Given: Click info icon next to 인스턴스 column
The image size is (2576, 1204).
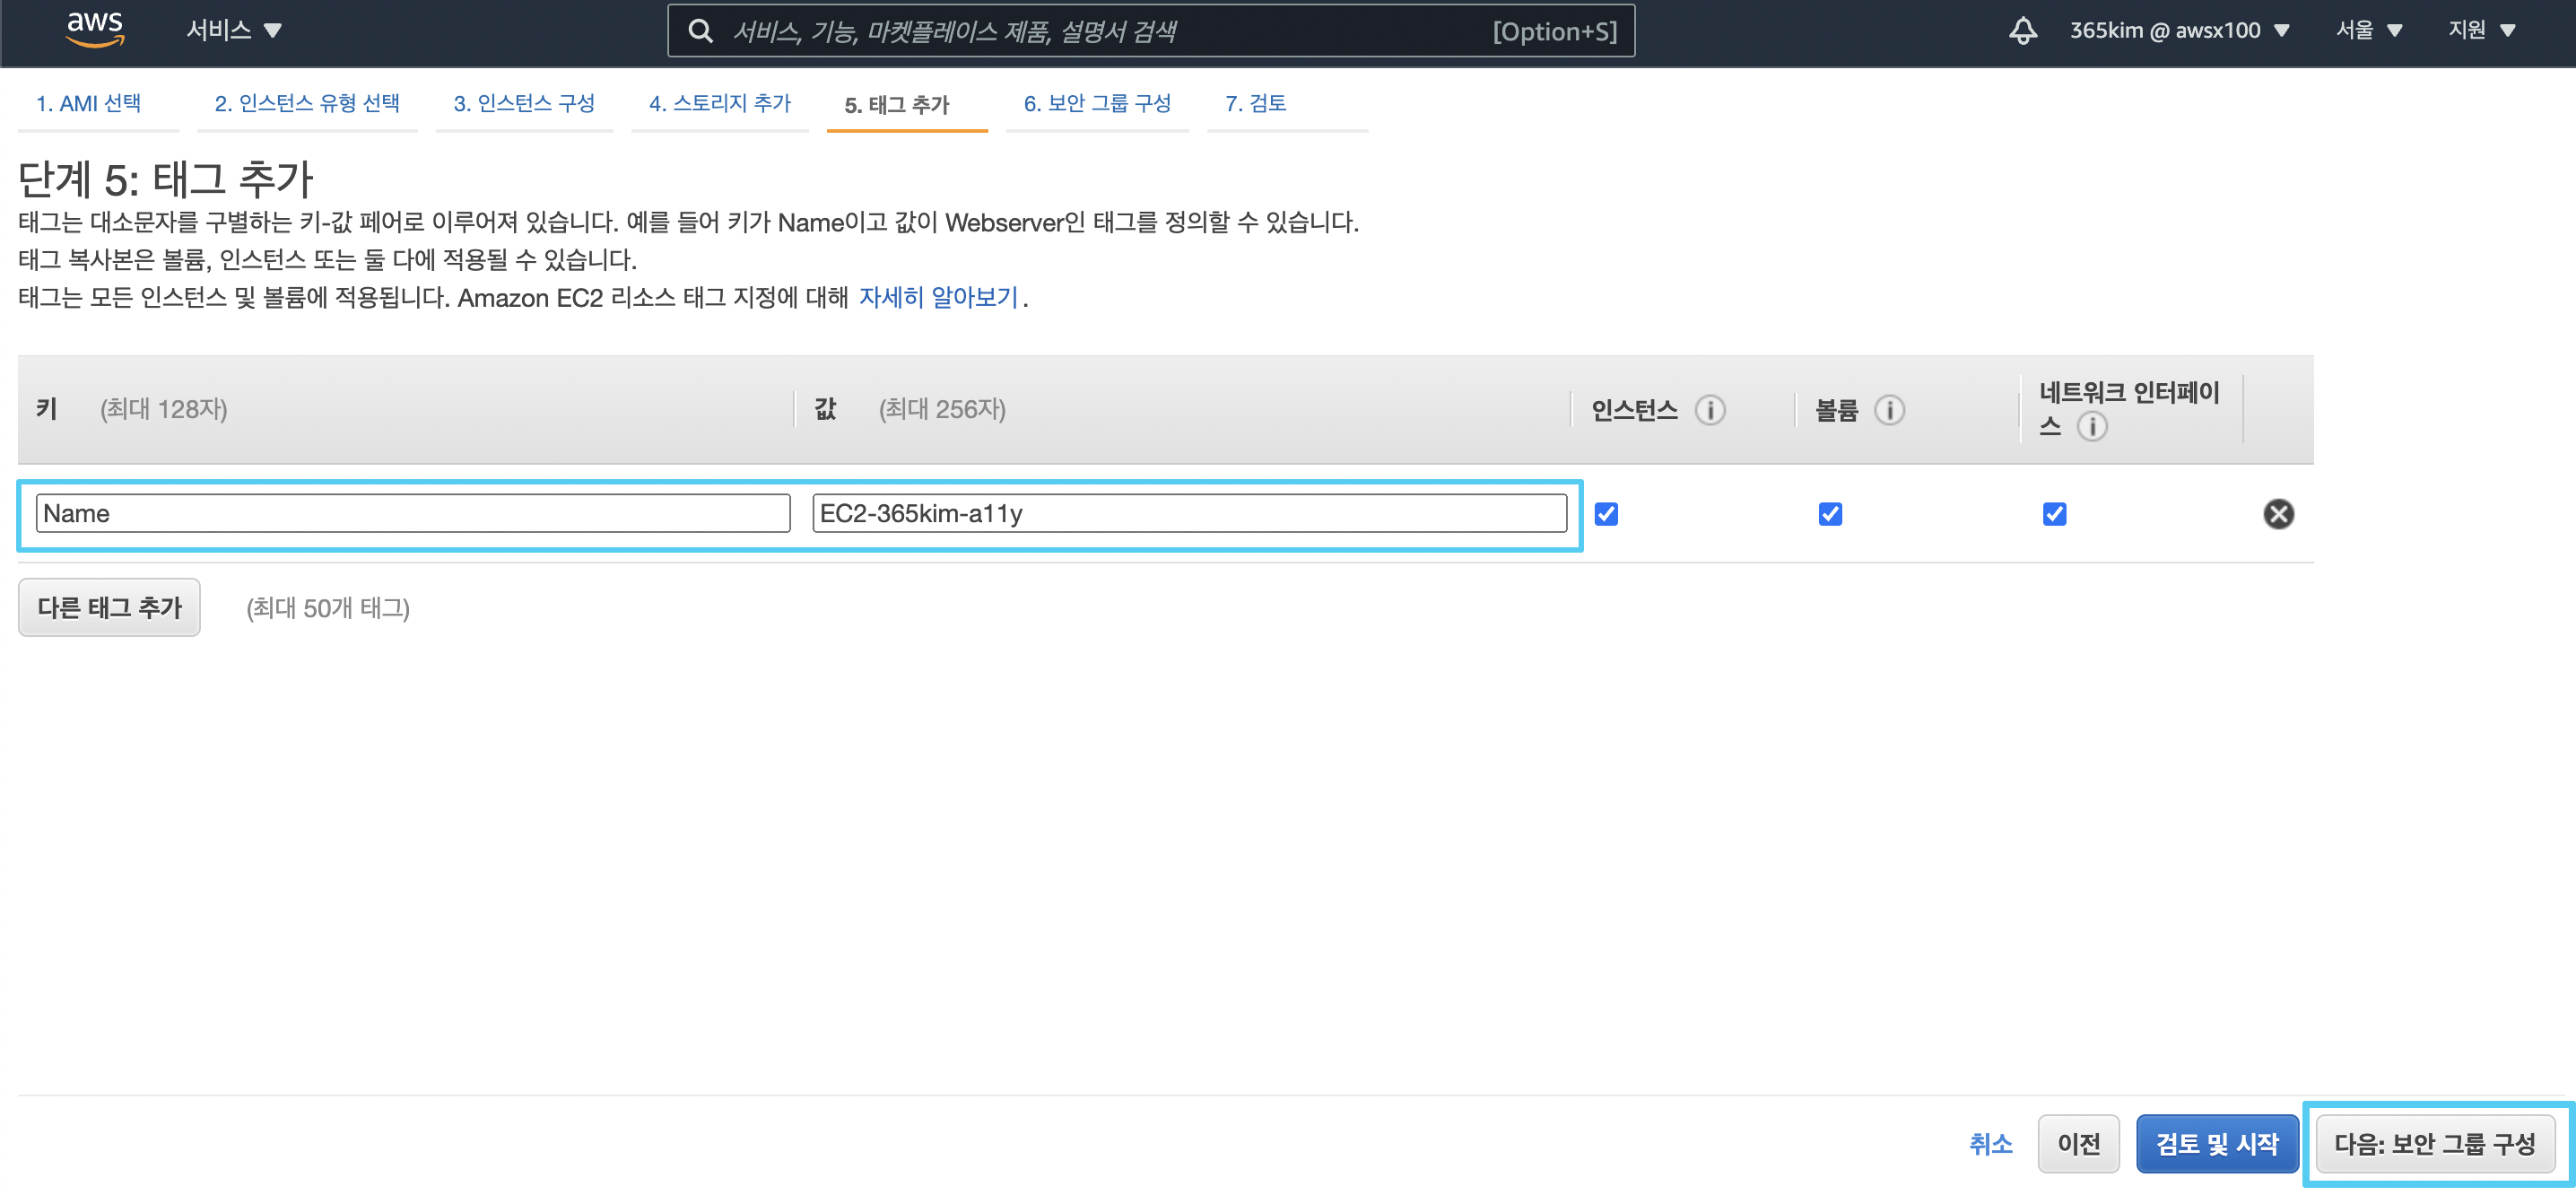Looking at the screenshot, I should (x=1710, y=410).
